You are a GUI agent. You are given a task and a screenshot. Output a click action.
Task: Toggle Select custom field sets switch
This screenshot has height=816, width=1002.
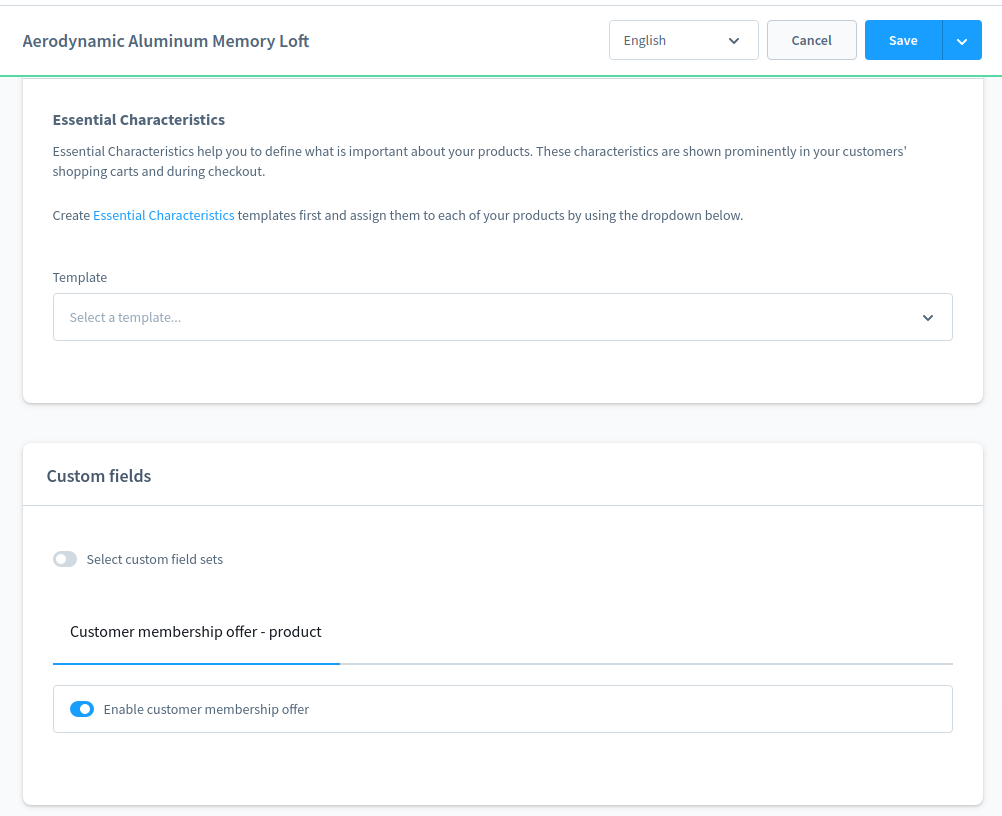(x=65, y=559)
